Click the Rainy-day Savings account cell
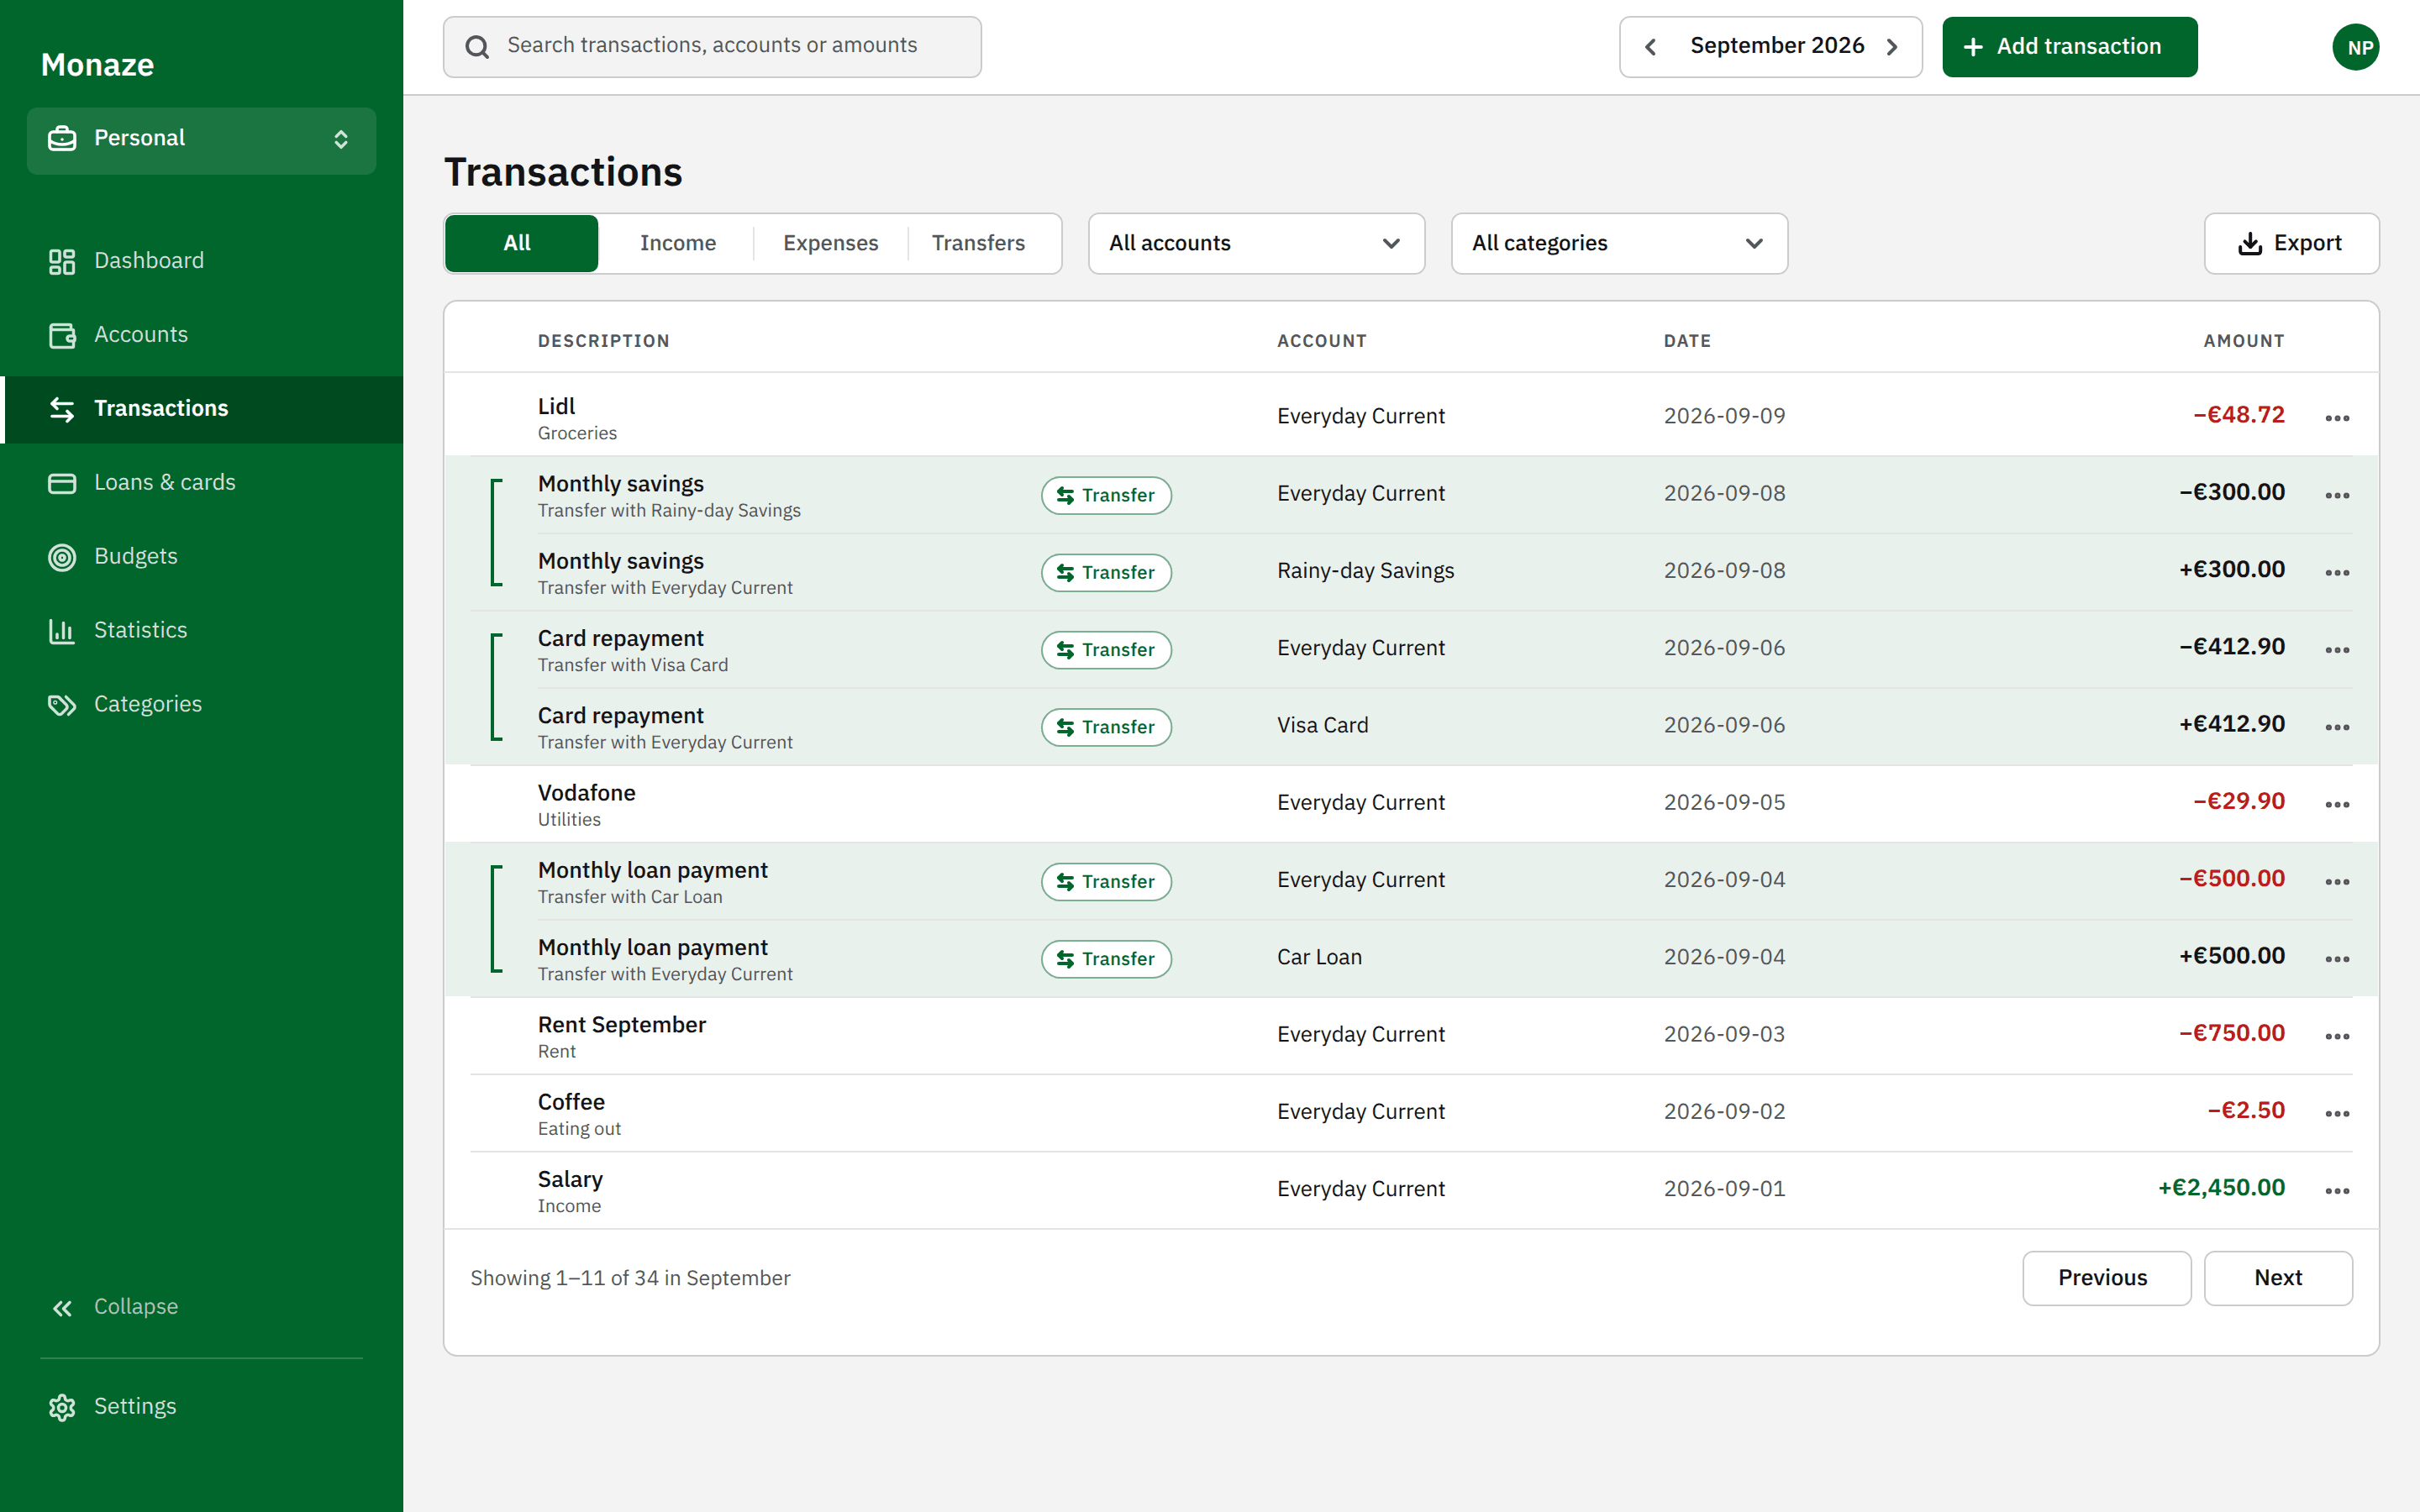 1365,571
